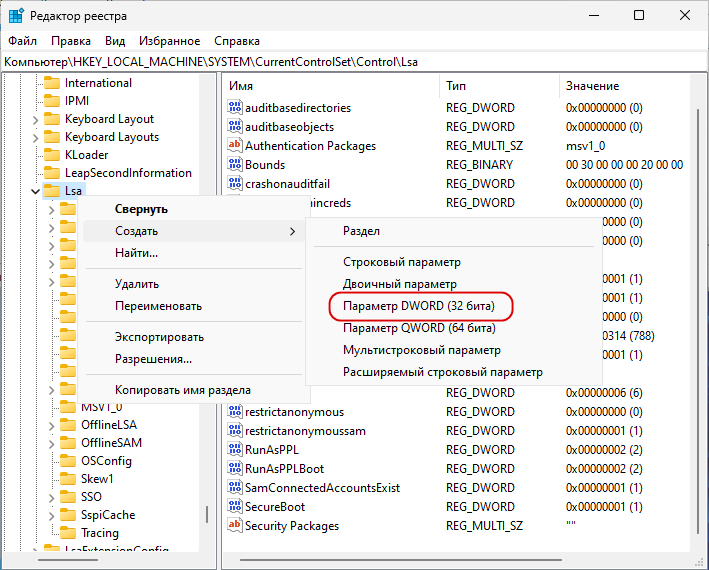Image resolution: width=709 pixels, height=570 pixels.
Task: Click the International folder icon
Action: (x=52, y=83)
